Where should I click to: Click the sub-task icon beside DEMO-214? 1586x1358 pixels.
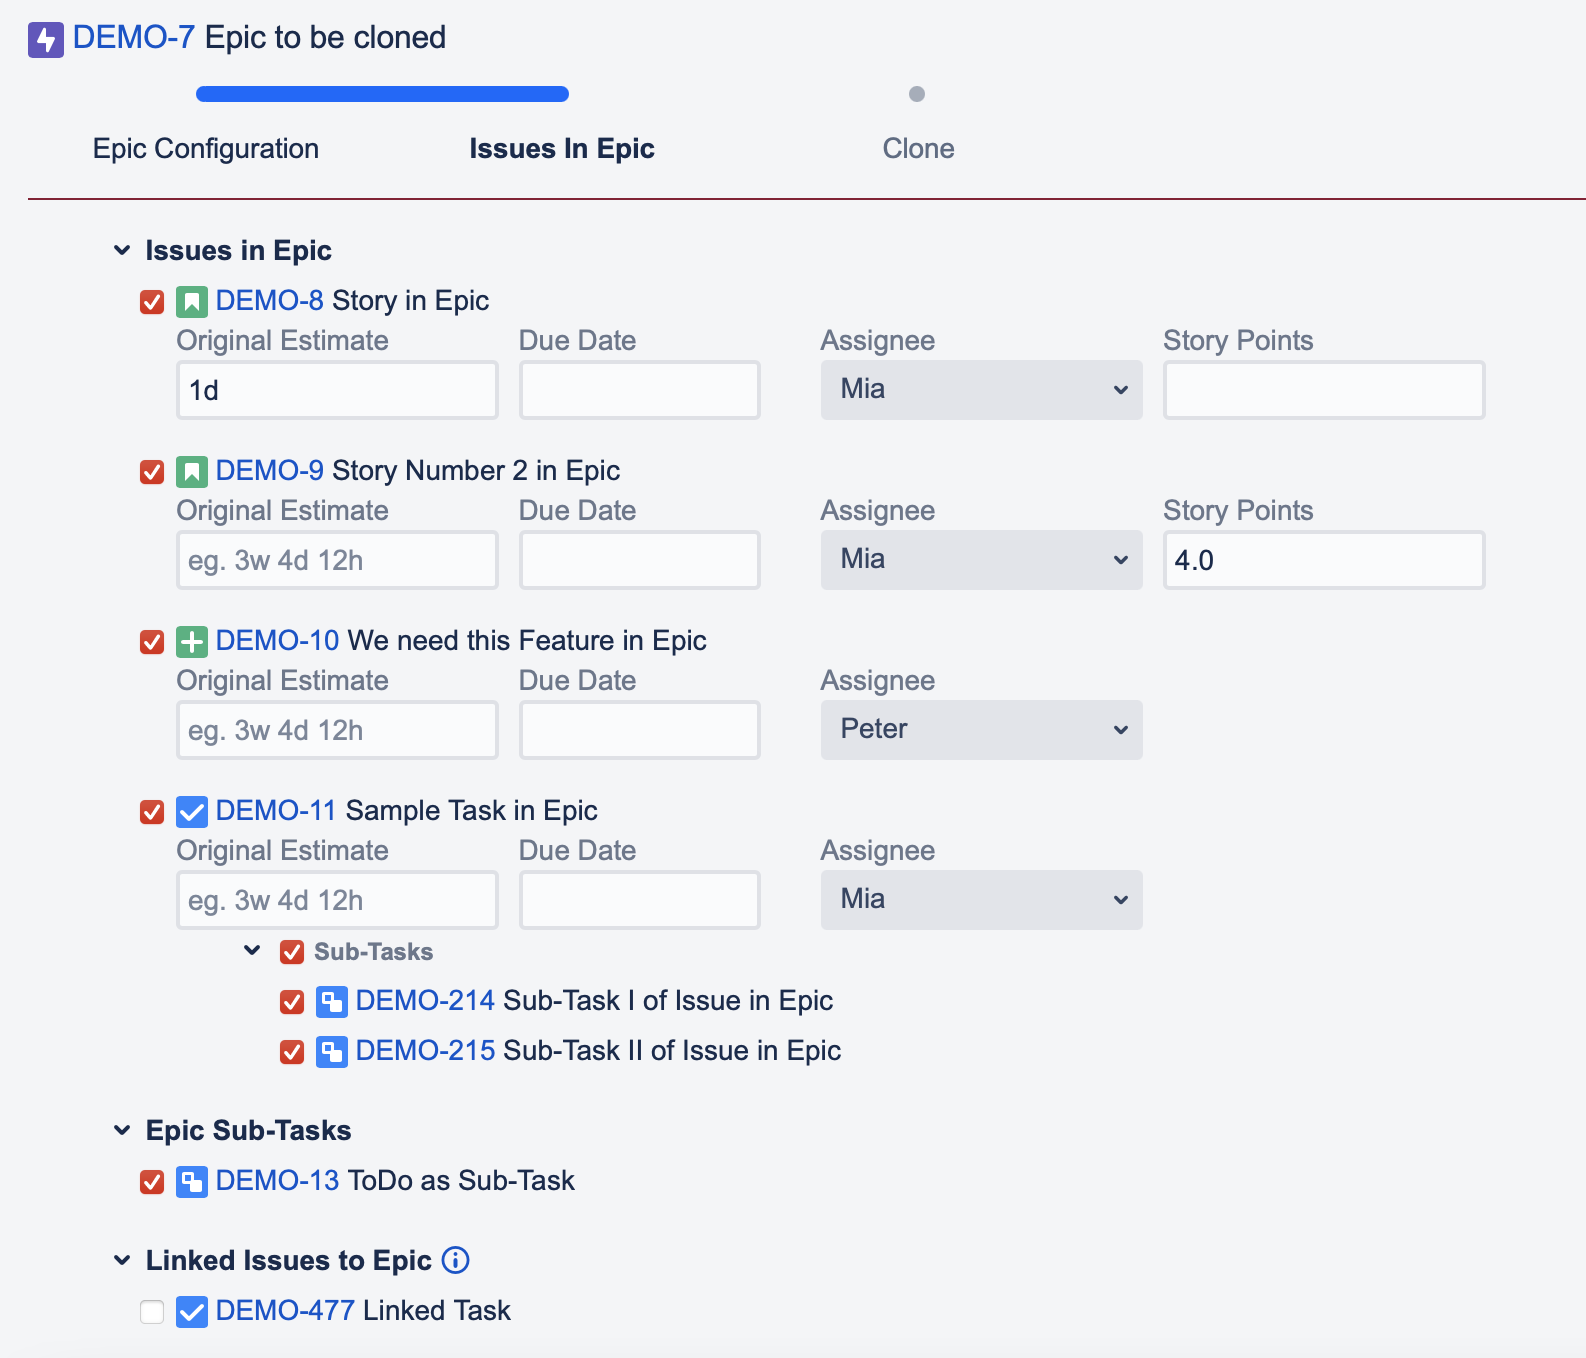[332, 1001]
